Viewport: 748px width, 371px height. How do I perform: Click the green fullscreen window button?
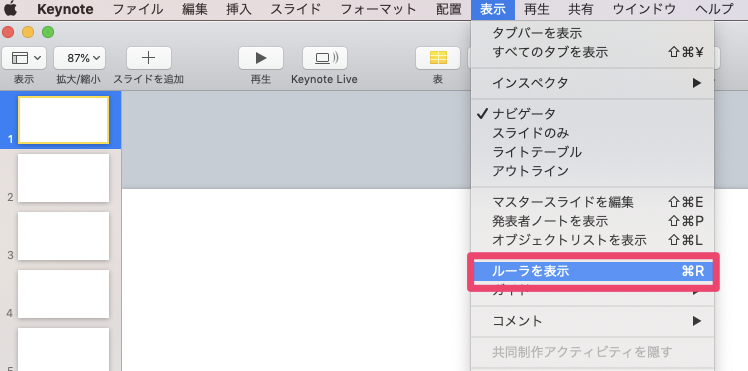(48, 32)
